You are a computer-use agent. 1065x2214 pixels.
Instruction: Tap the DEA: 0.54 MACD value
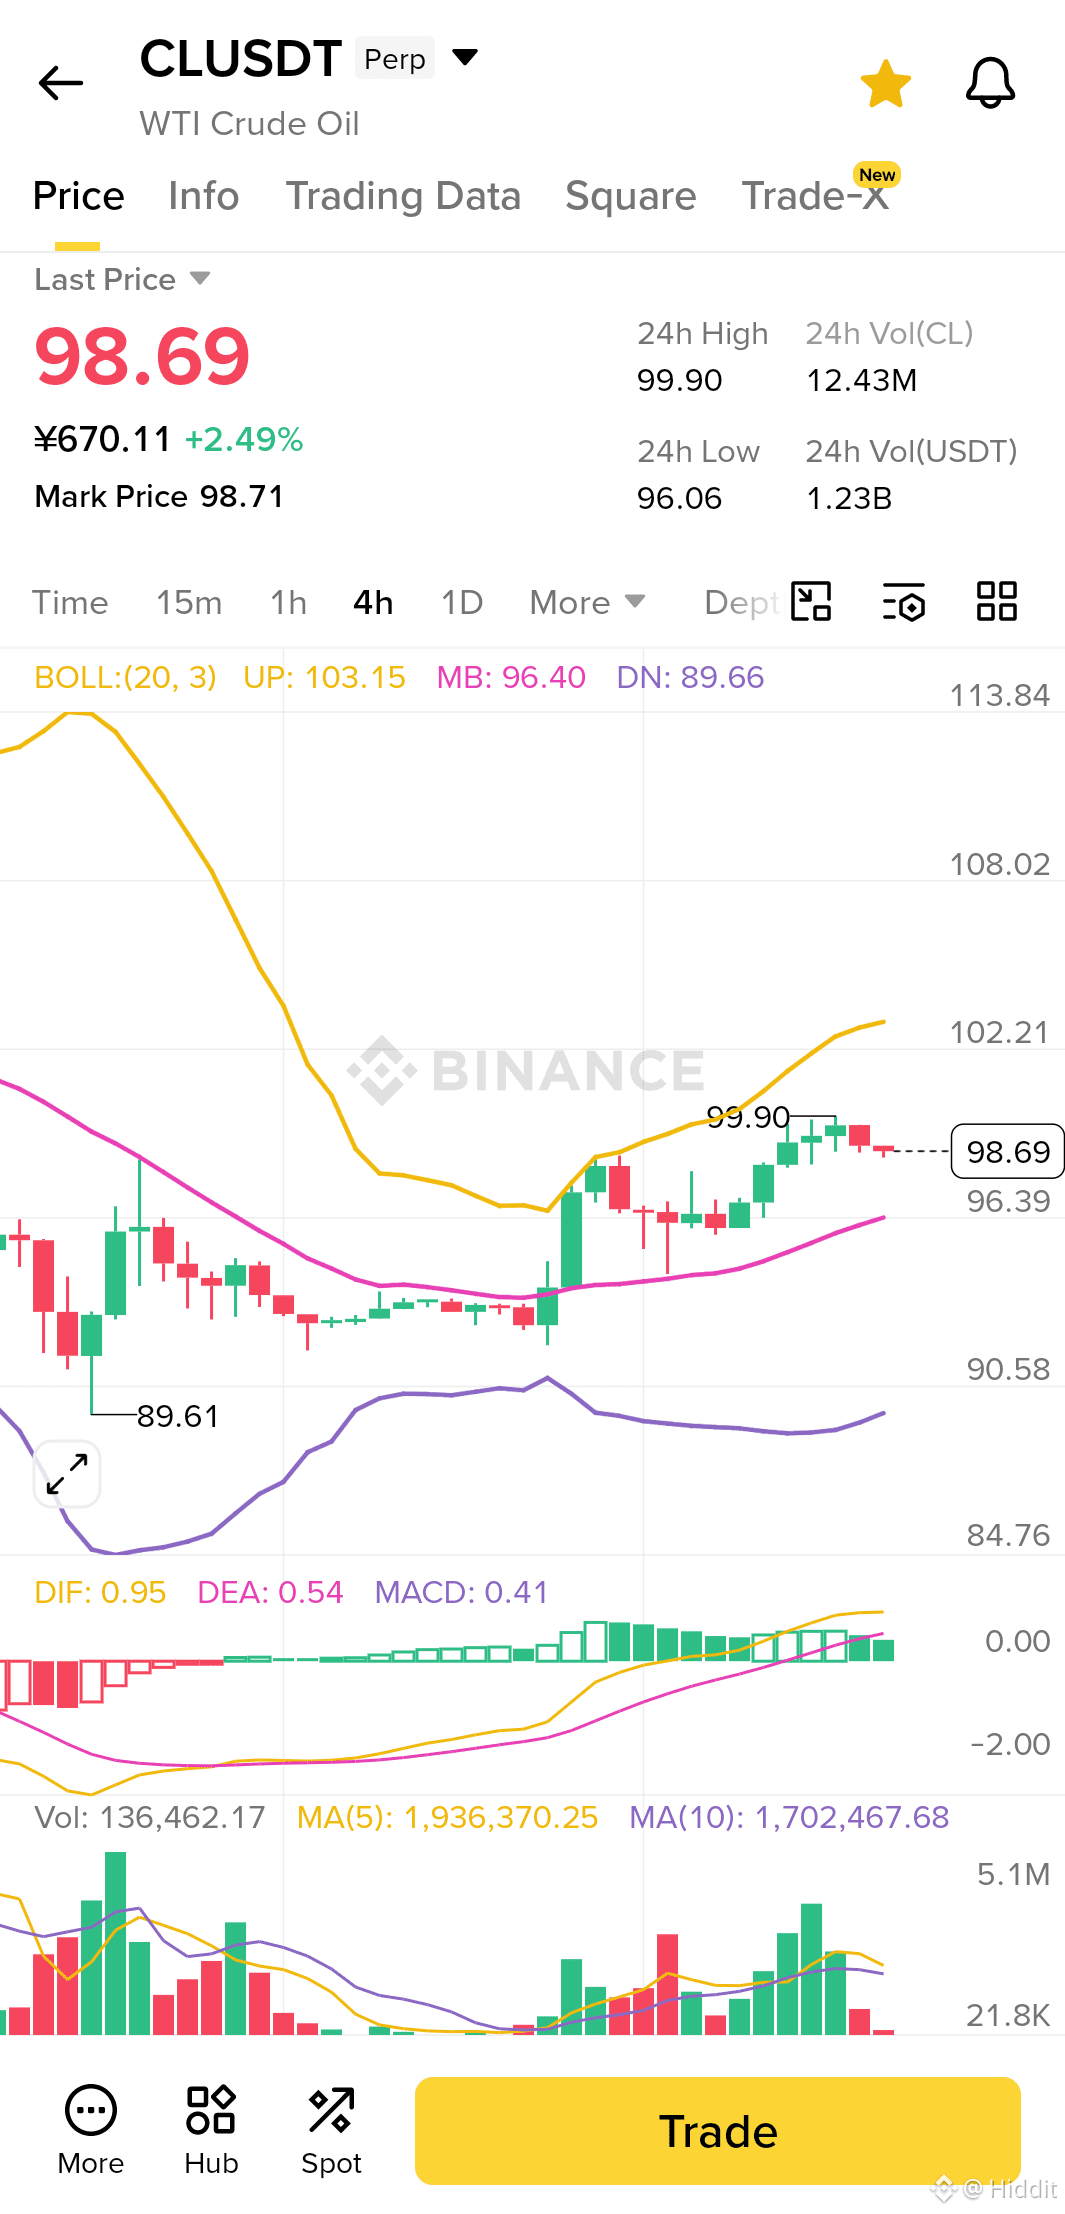[x=270, y=1592]
